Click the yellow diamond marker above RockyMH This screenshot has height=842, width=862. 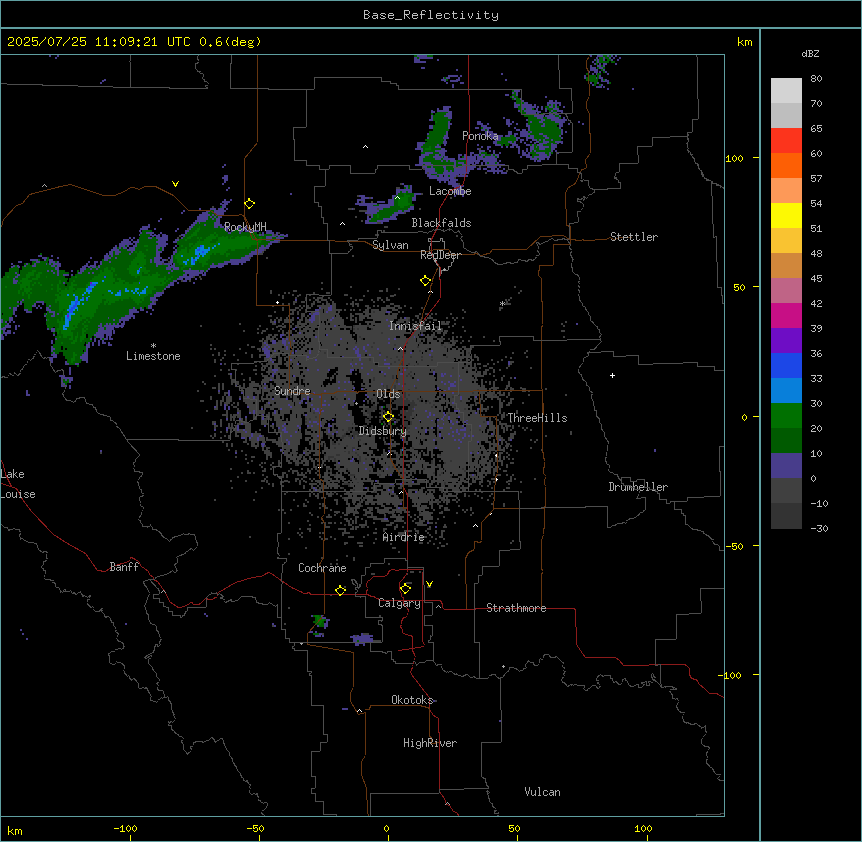(x=250, y=204)
